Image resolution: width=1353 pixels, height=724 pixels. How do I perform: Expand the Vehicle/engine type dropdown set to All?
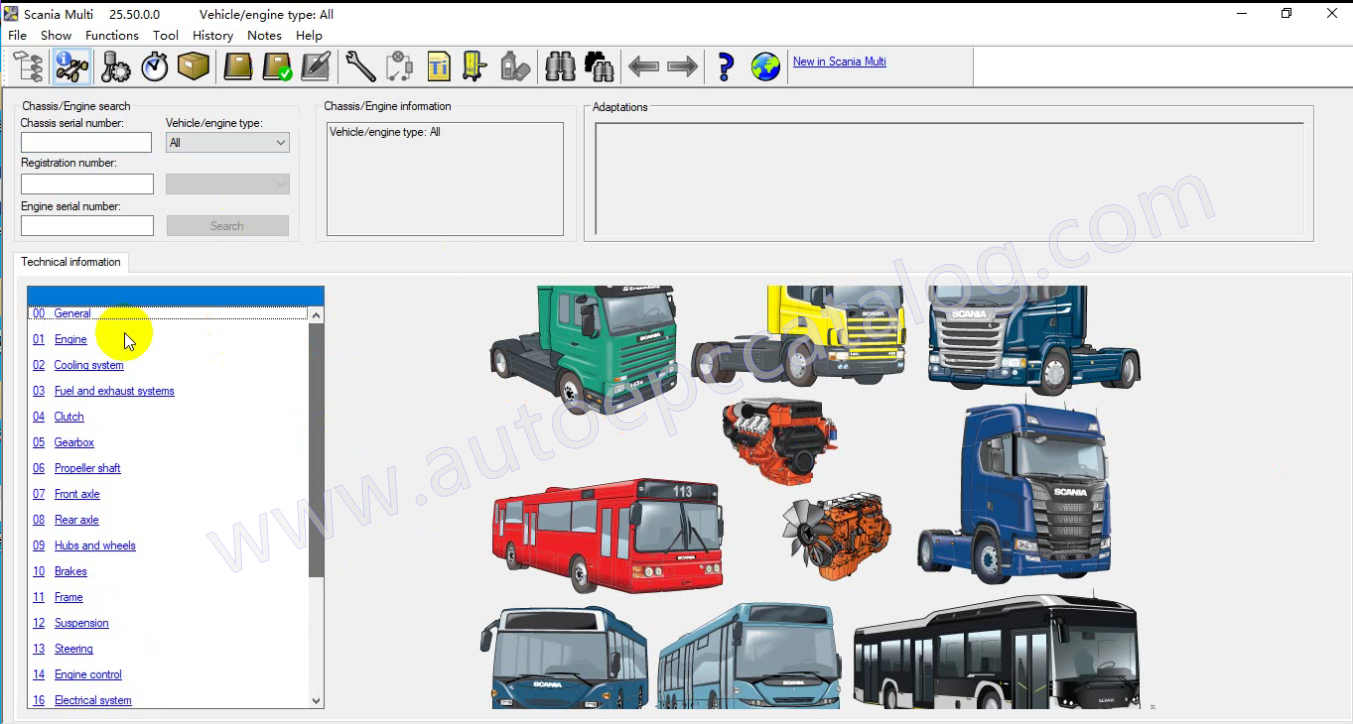tap(228, 143)
